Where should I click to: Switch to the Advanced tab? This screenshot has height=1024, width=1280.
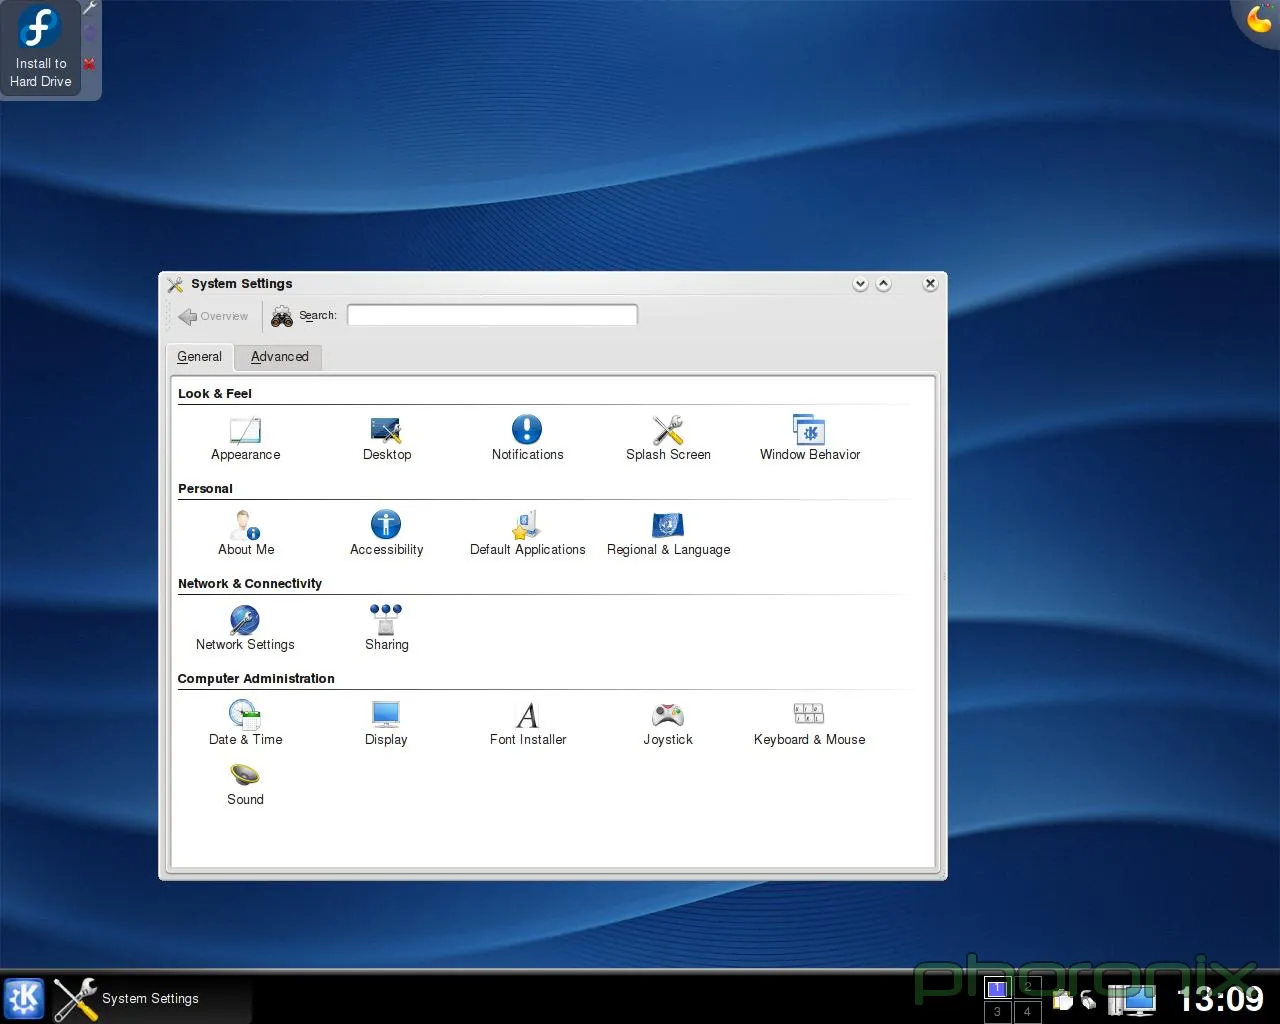pos(279,357)
